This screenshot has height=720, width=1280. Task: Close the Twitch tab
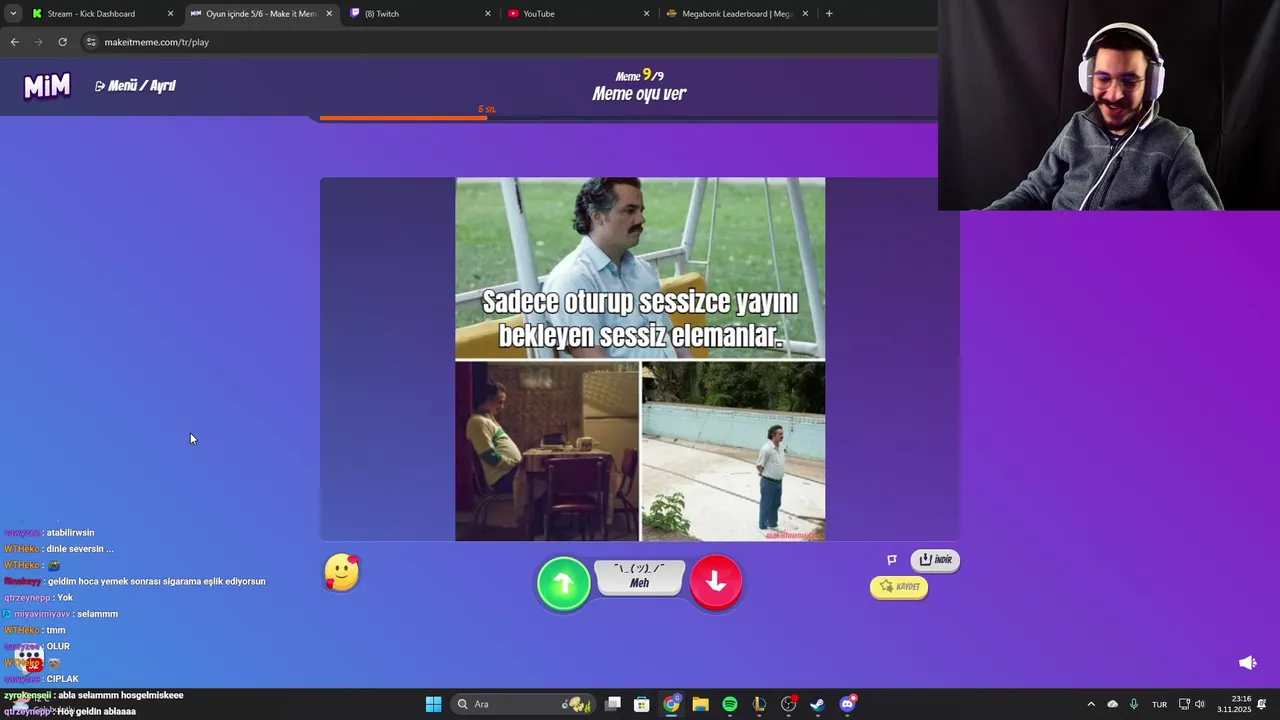point(488,14)
